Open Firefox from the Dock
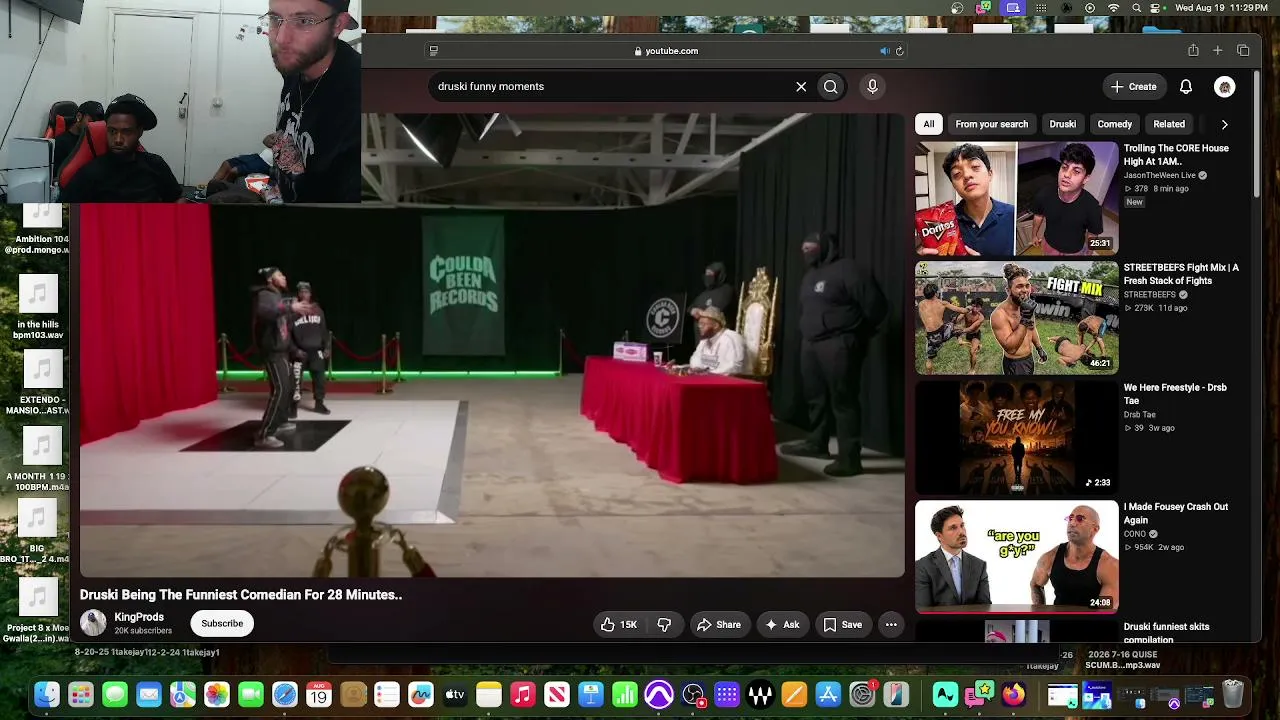Screen dimensions: 1280x720 pos(1013,694)
